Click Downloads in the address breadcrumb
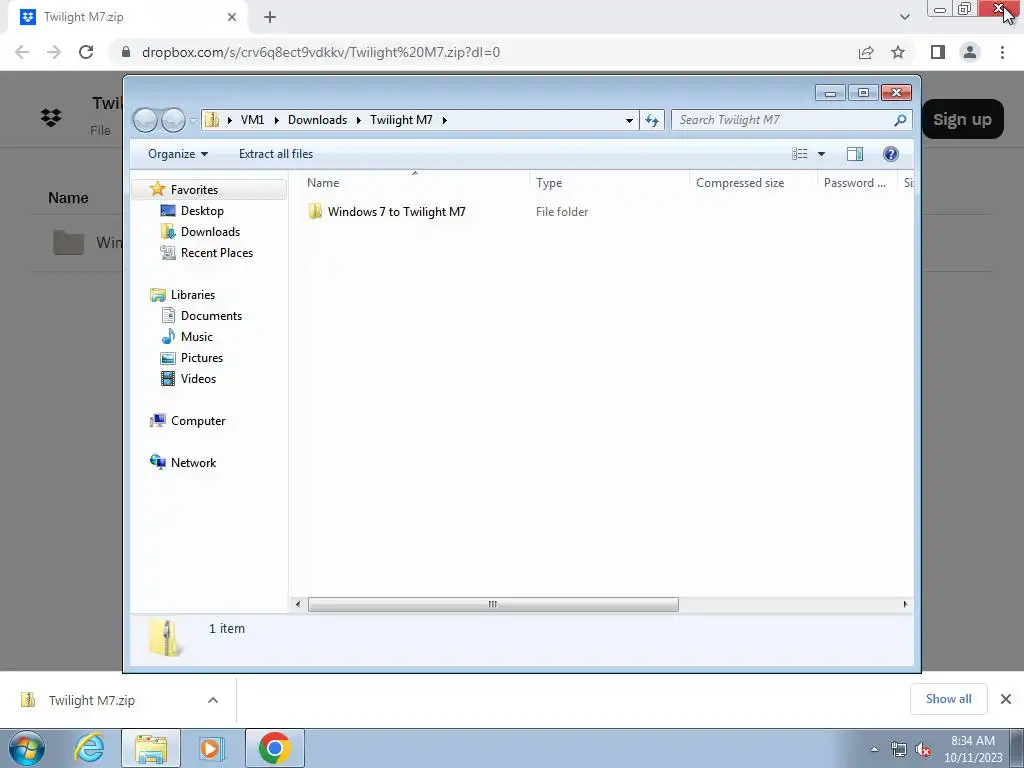The width and height of the screenshot is (1024, 768). click(x=317, y=120)
